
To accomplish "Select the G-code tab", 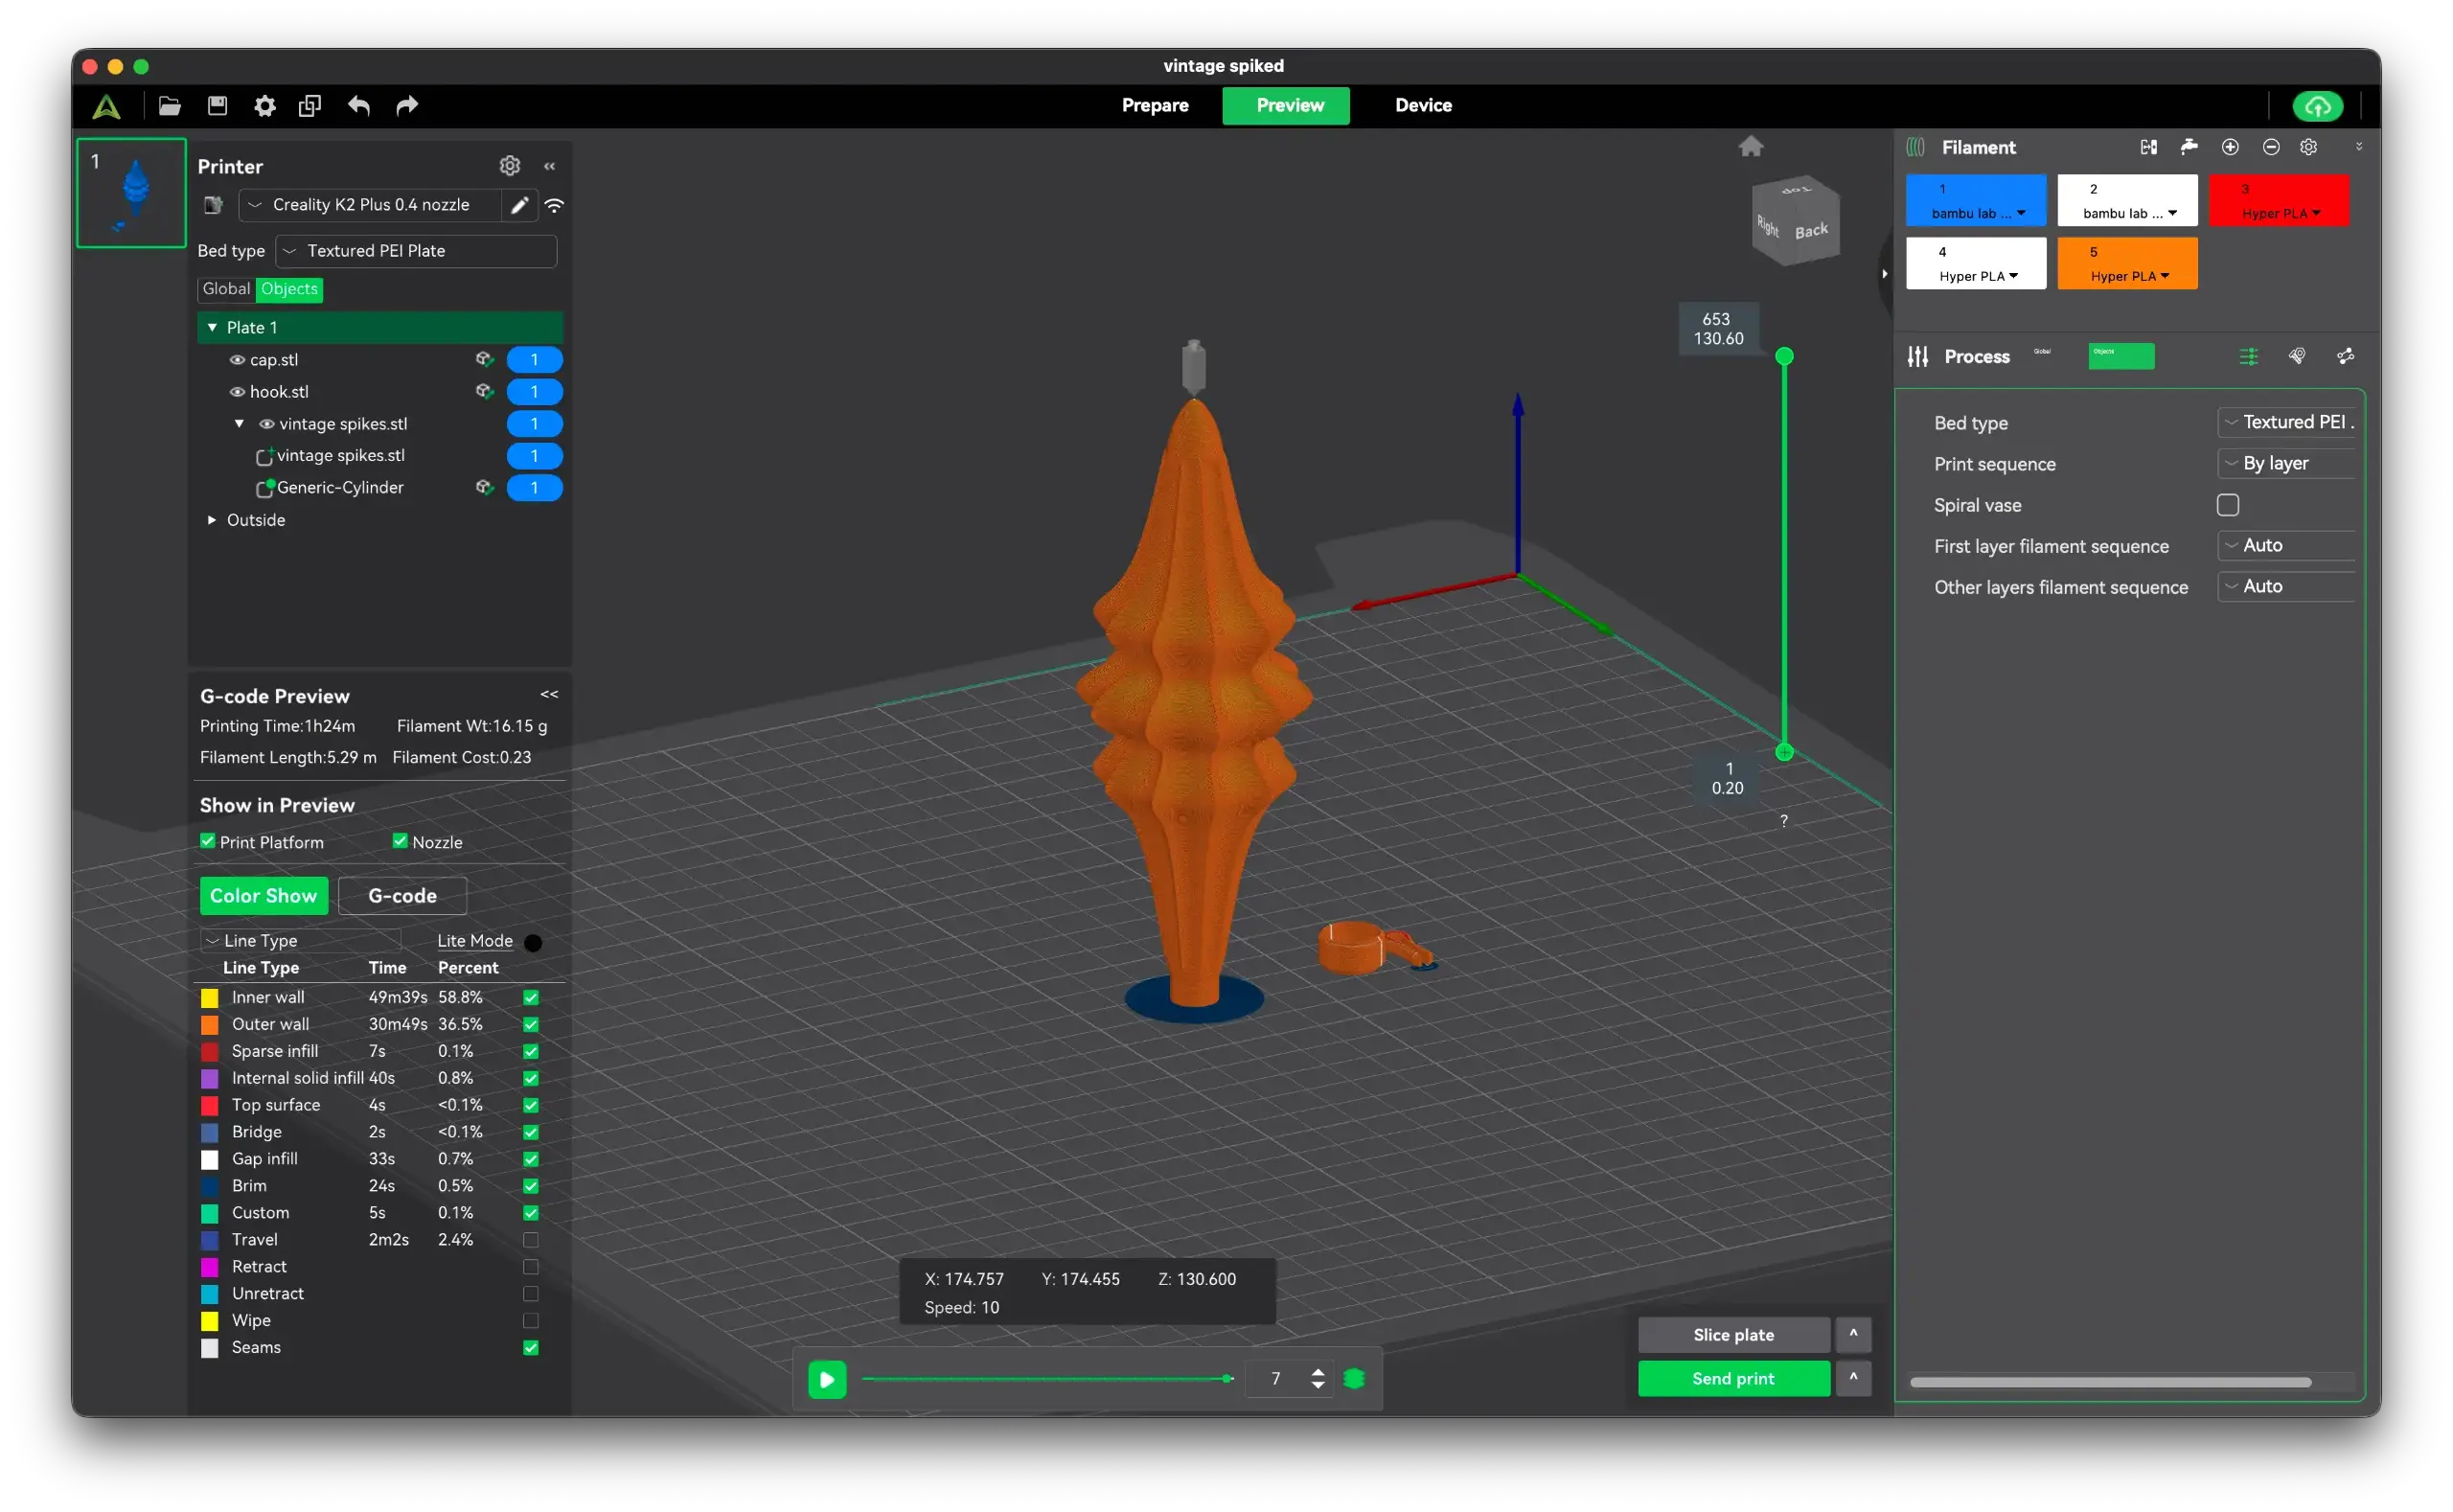I will click(402, 895).
